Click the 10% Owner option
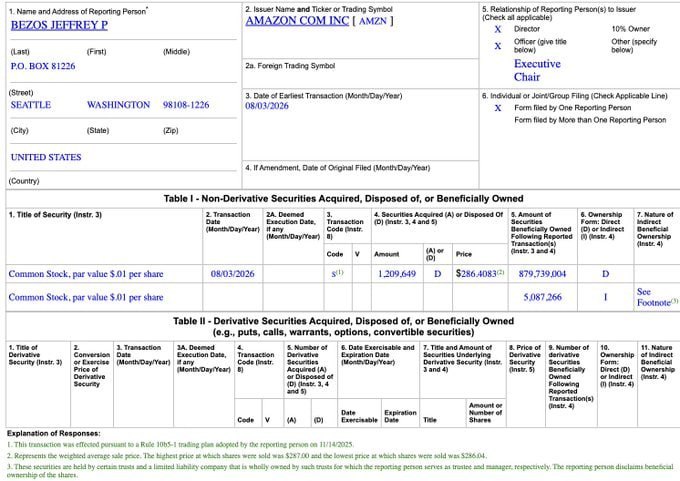 [x=631, y=29]
